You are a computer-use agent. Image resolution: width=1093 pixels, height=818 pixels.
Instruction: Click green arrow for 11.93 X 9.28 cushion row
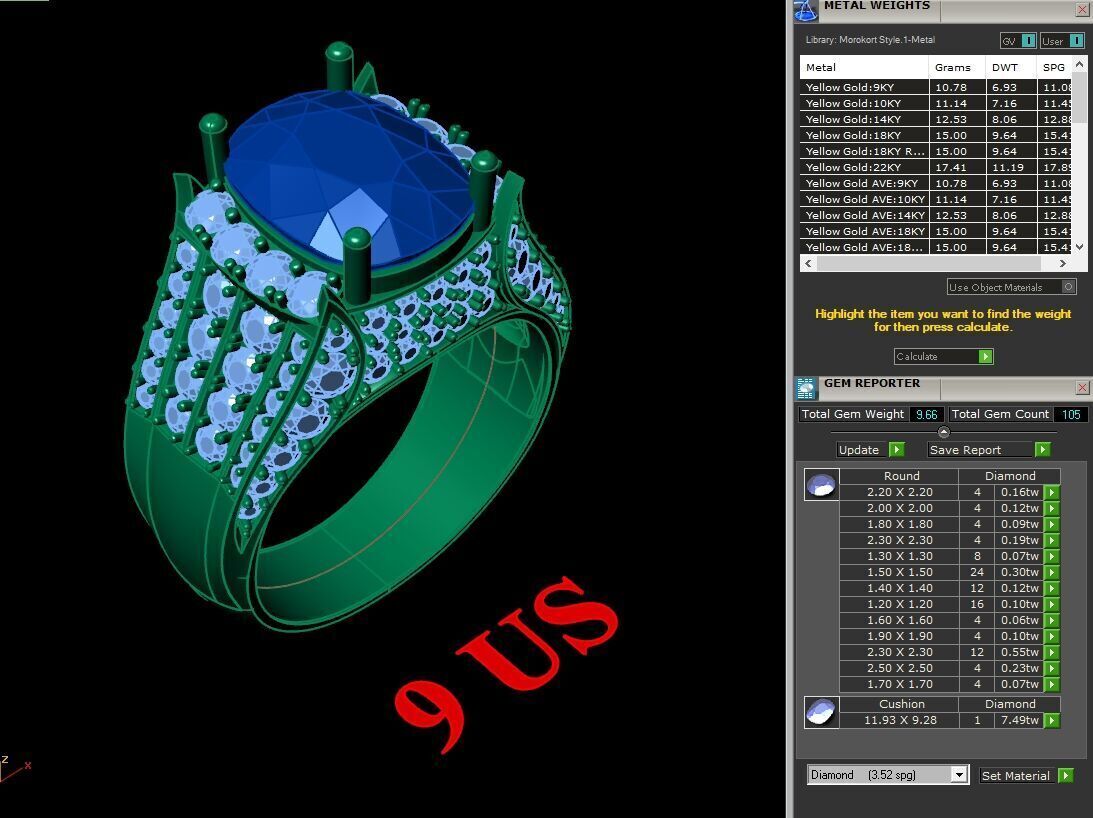tap(1051, 720)
